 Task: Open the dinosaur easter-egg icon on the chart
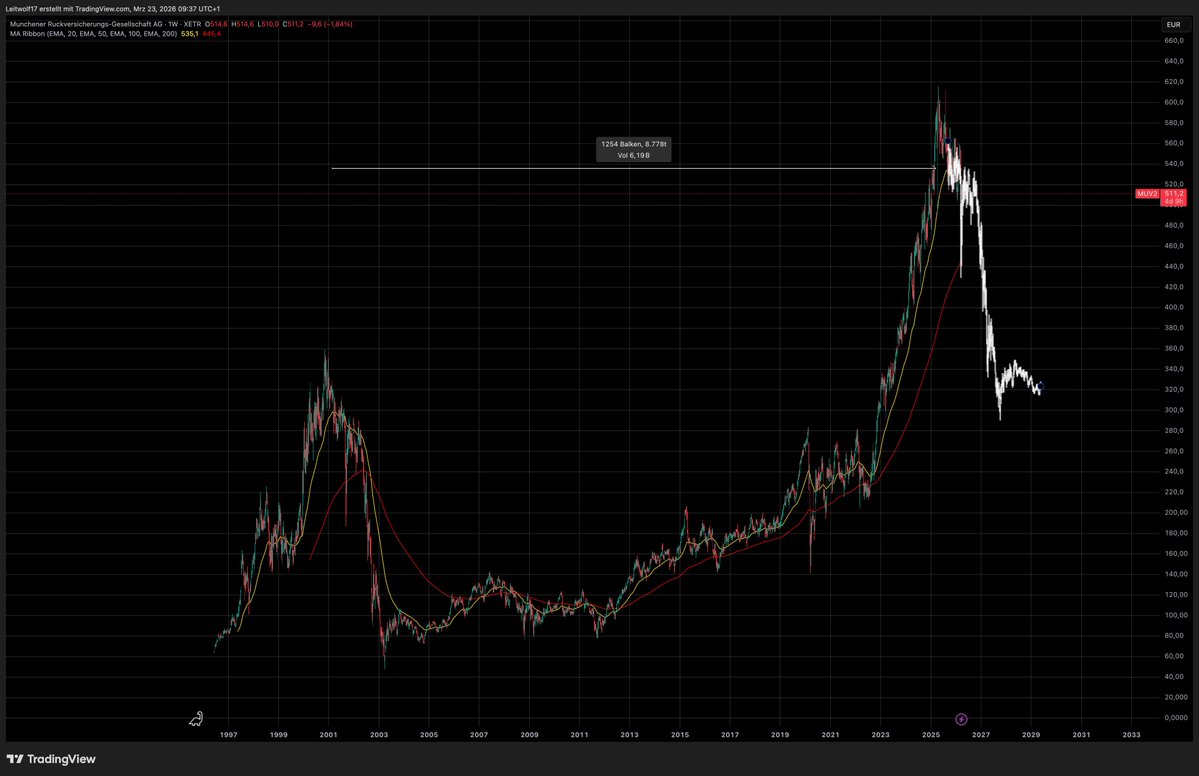coord(196,718)
